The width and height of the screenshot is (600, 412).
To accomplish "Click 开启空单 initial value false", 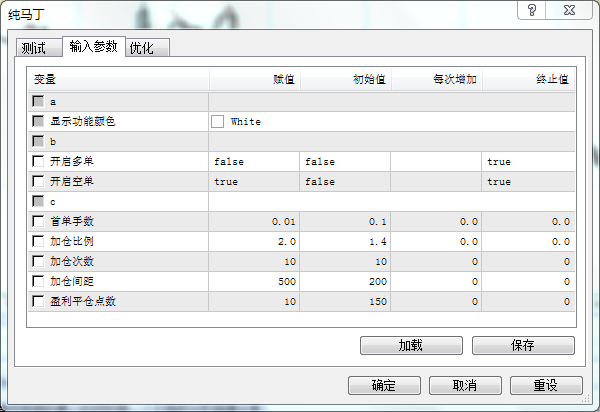I will click(x=345, y=182).
